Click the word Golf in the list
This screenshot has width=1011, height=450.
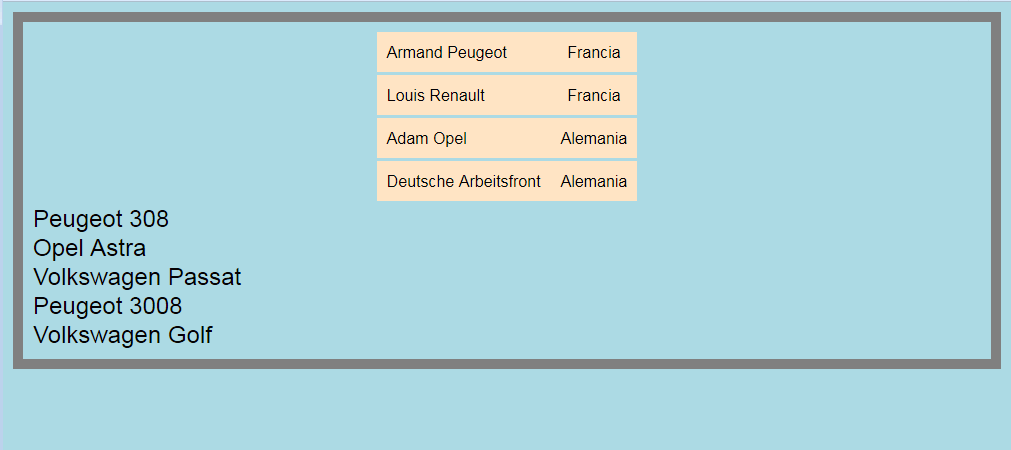[x=191, y=335]
